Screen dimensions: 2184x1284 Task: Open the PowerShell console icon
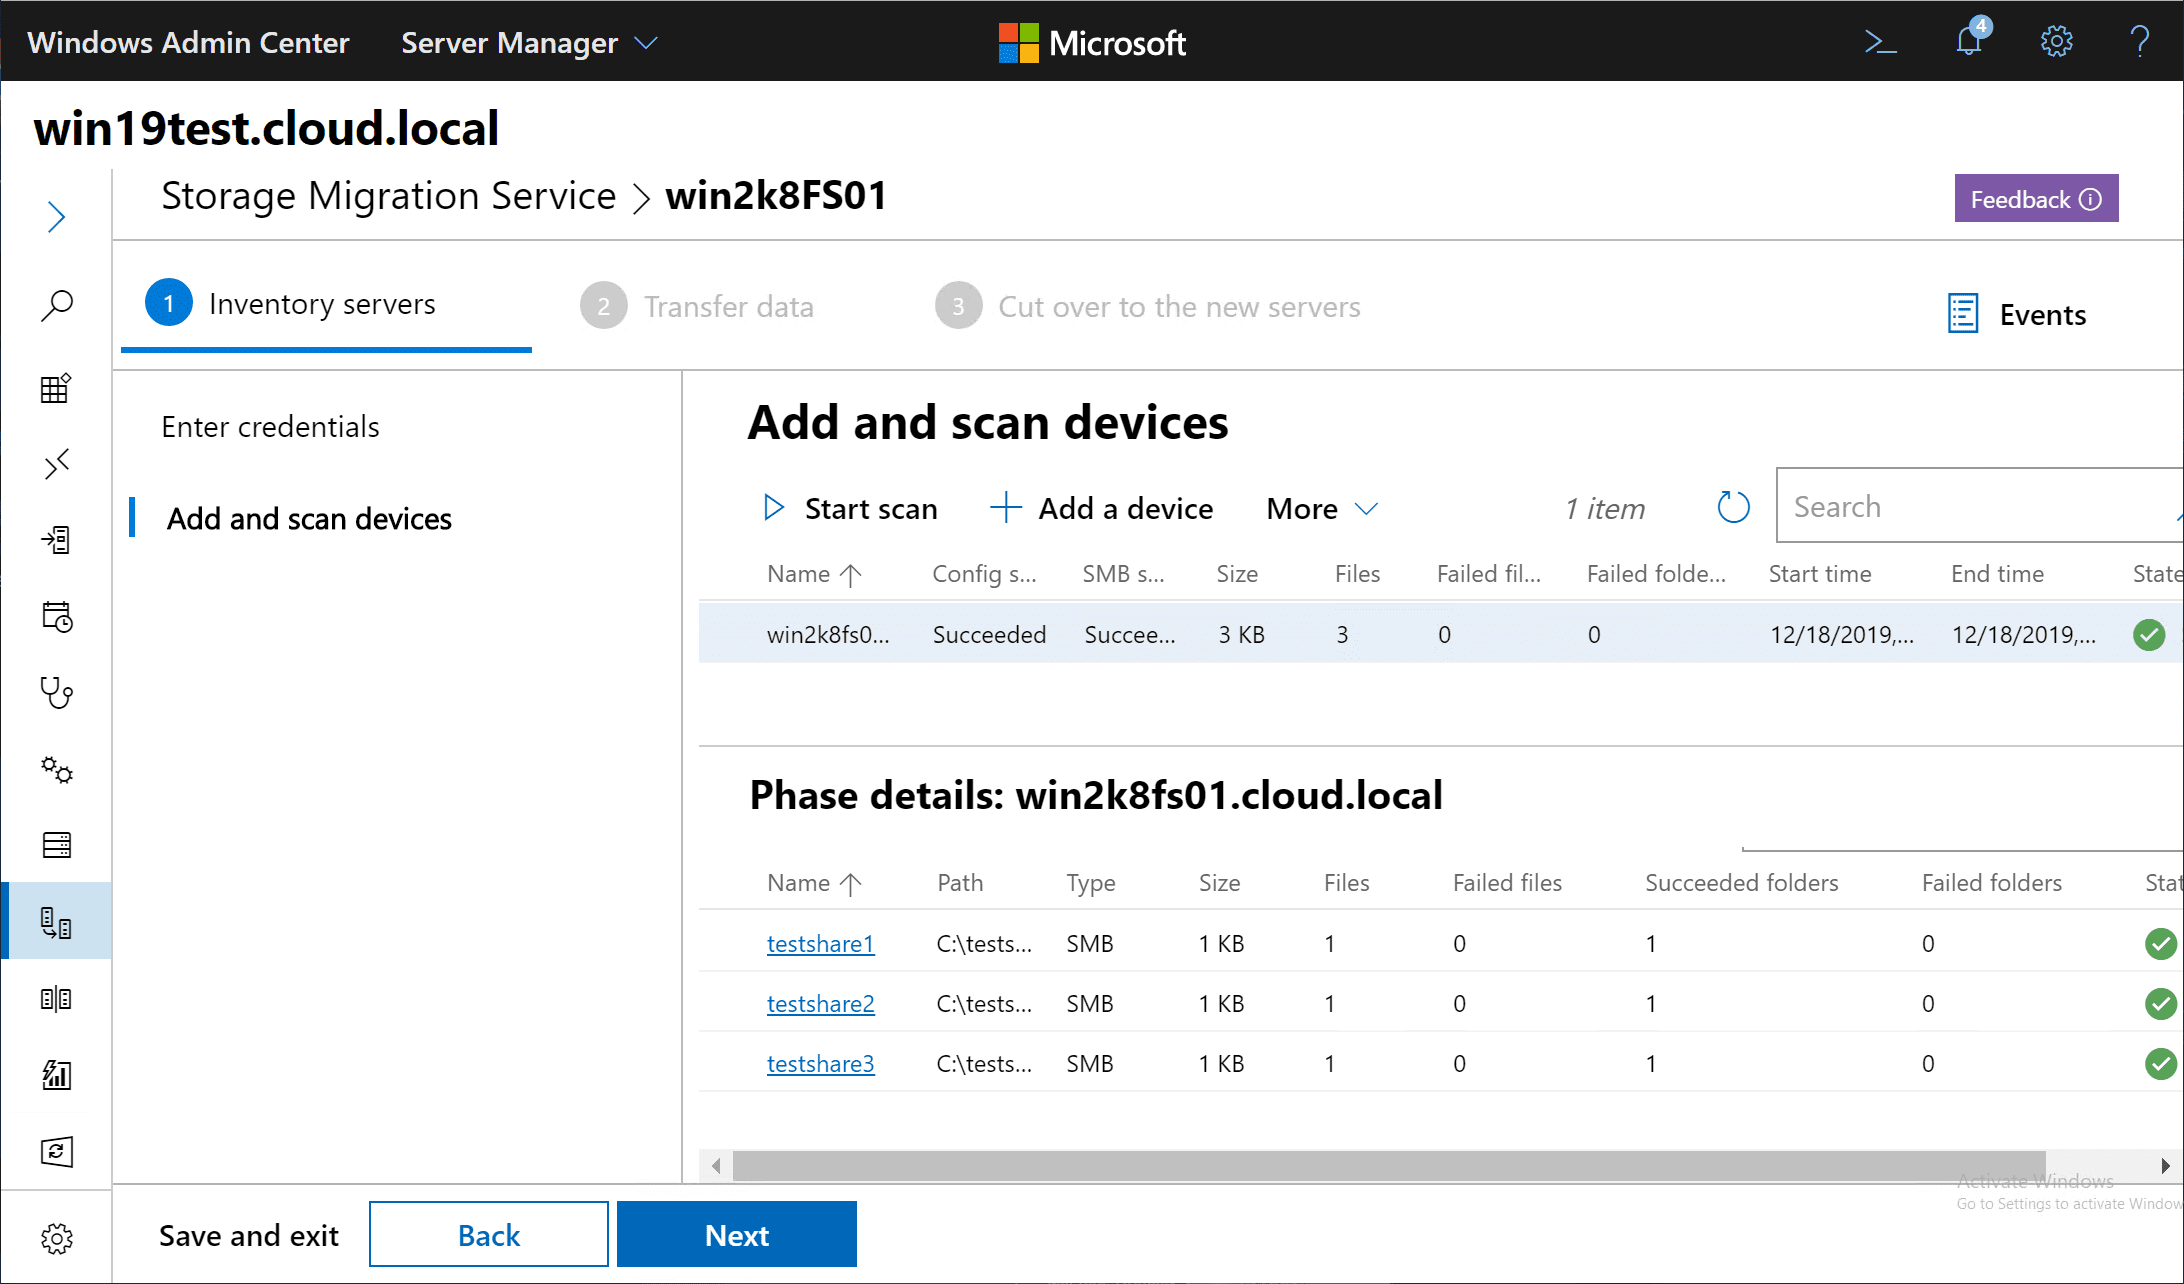coord(1880,42)
